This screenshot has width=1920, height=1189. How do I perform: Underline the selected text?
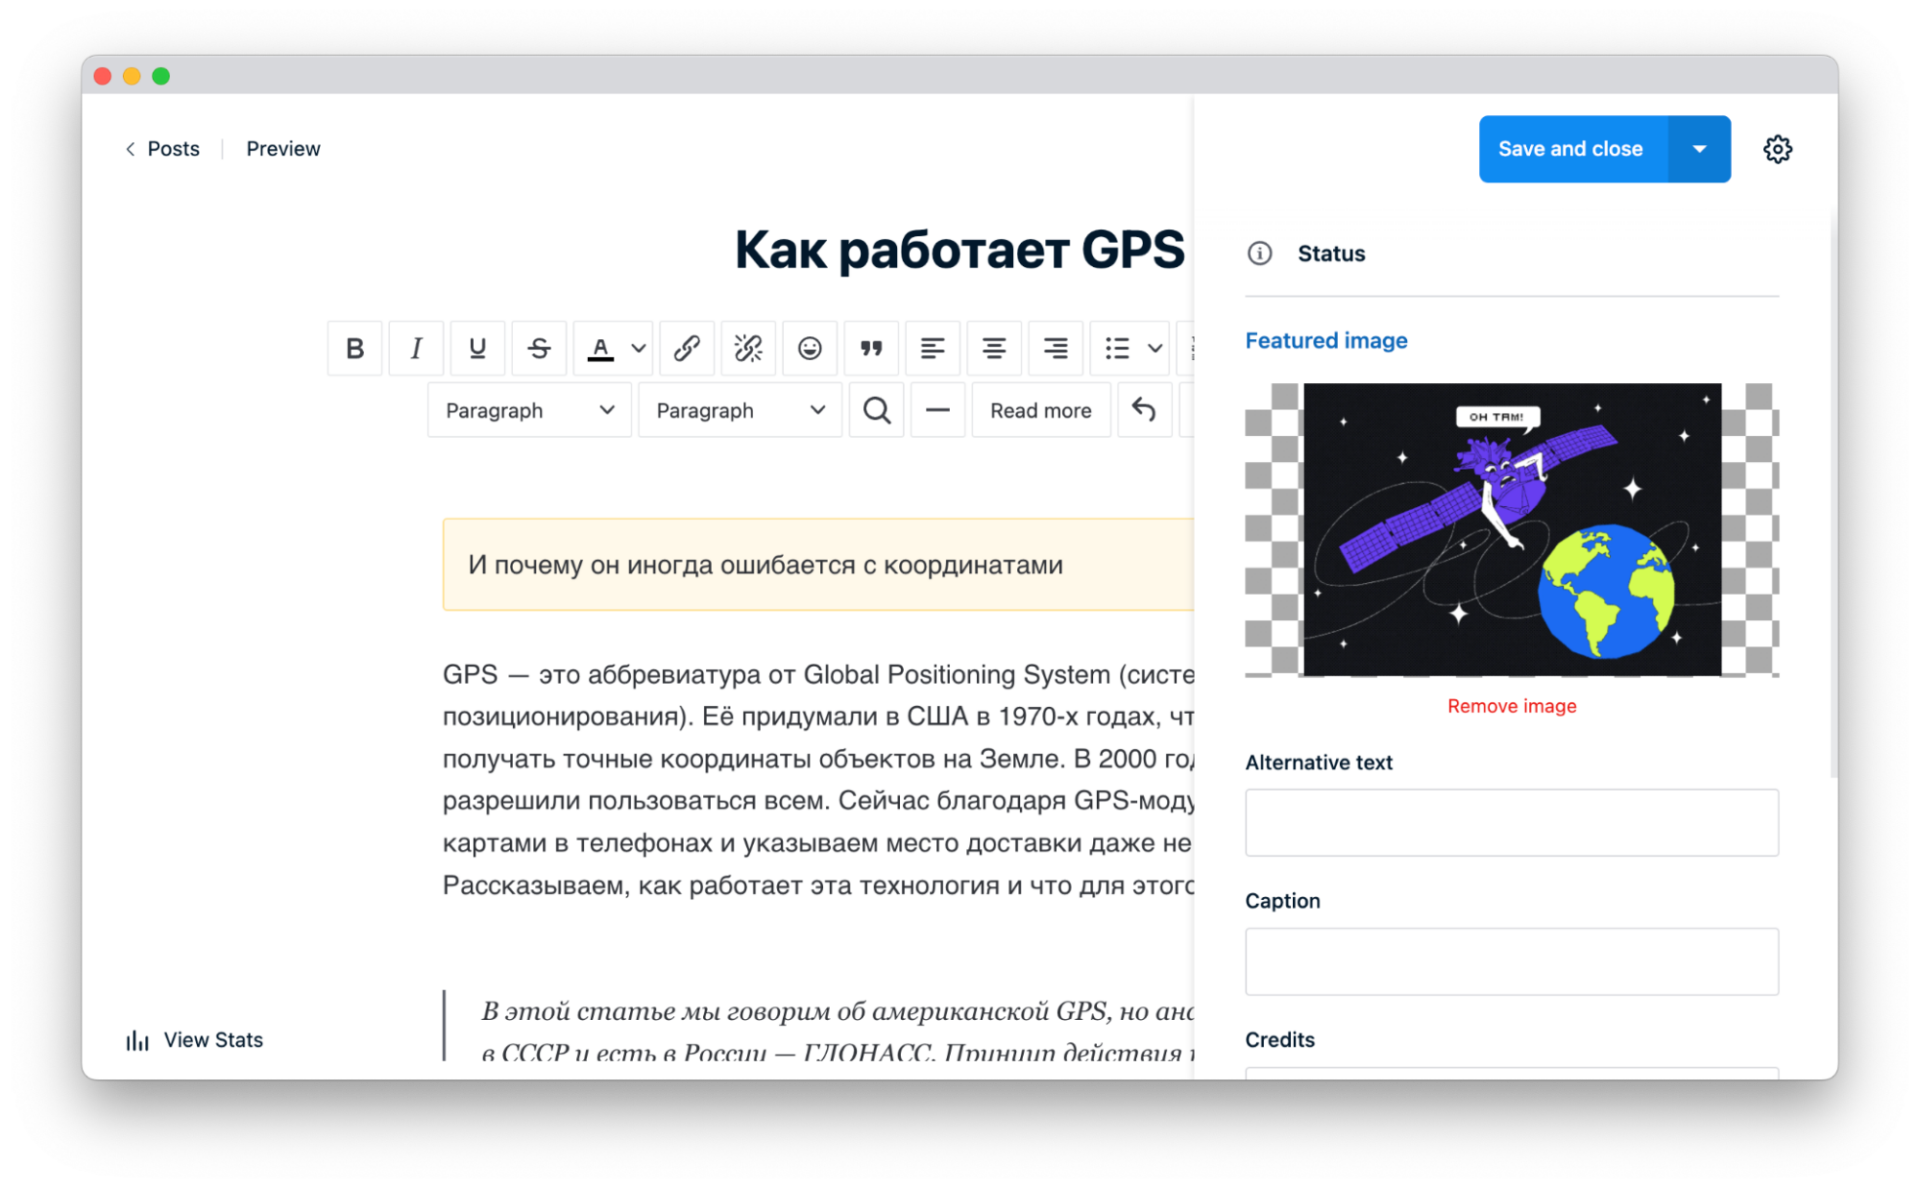pos(477,348)
